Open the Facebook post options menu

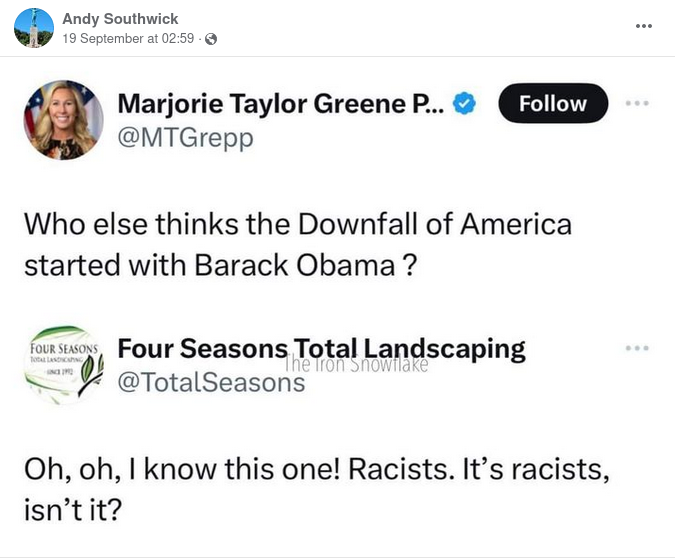click(x=643, y=26)
